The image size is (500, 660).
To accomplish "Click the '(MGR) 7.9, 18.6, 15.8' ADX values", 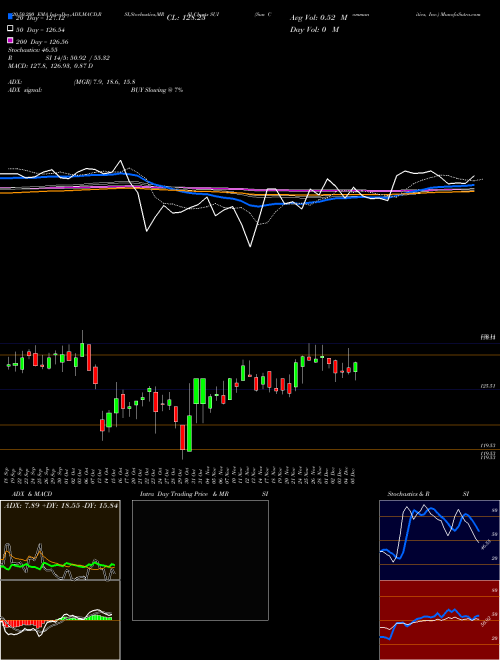I will [x=104, y=82].
